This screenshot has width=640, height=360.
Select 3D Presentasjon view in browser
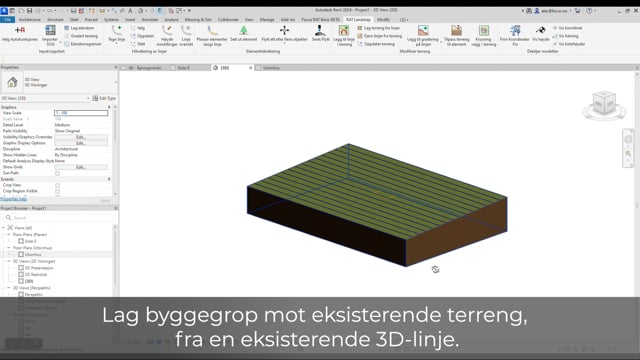tap(39, 268)
